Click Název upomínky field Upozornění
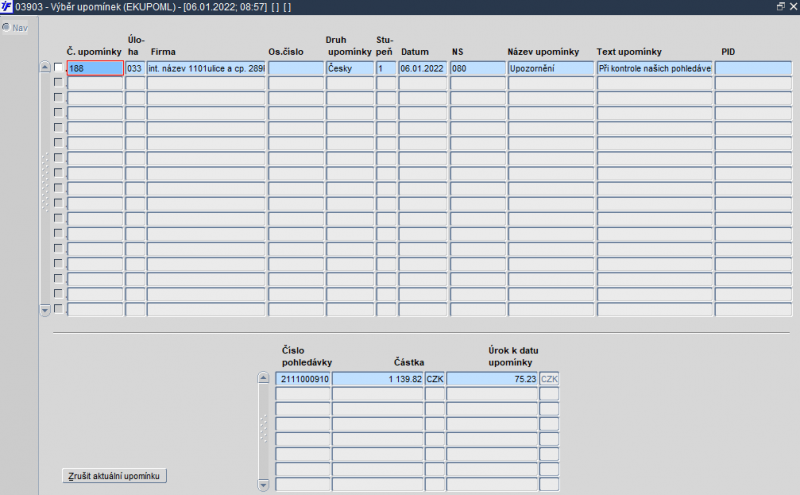Screen dimensions: 800x495 point(551,68)
